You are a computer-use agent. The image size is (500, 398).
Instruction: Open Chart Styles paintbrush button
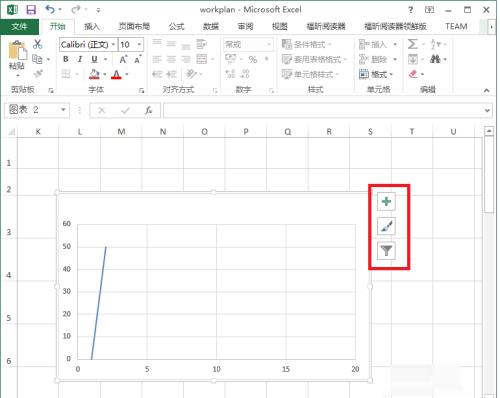386,226
